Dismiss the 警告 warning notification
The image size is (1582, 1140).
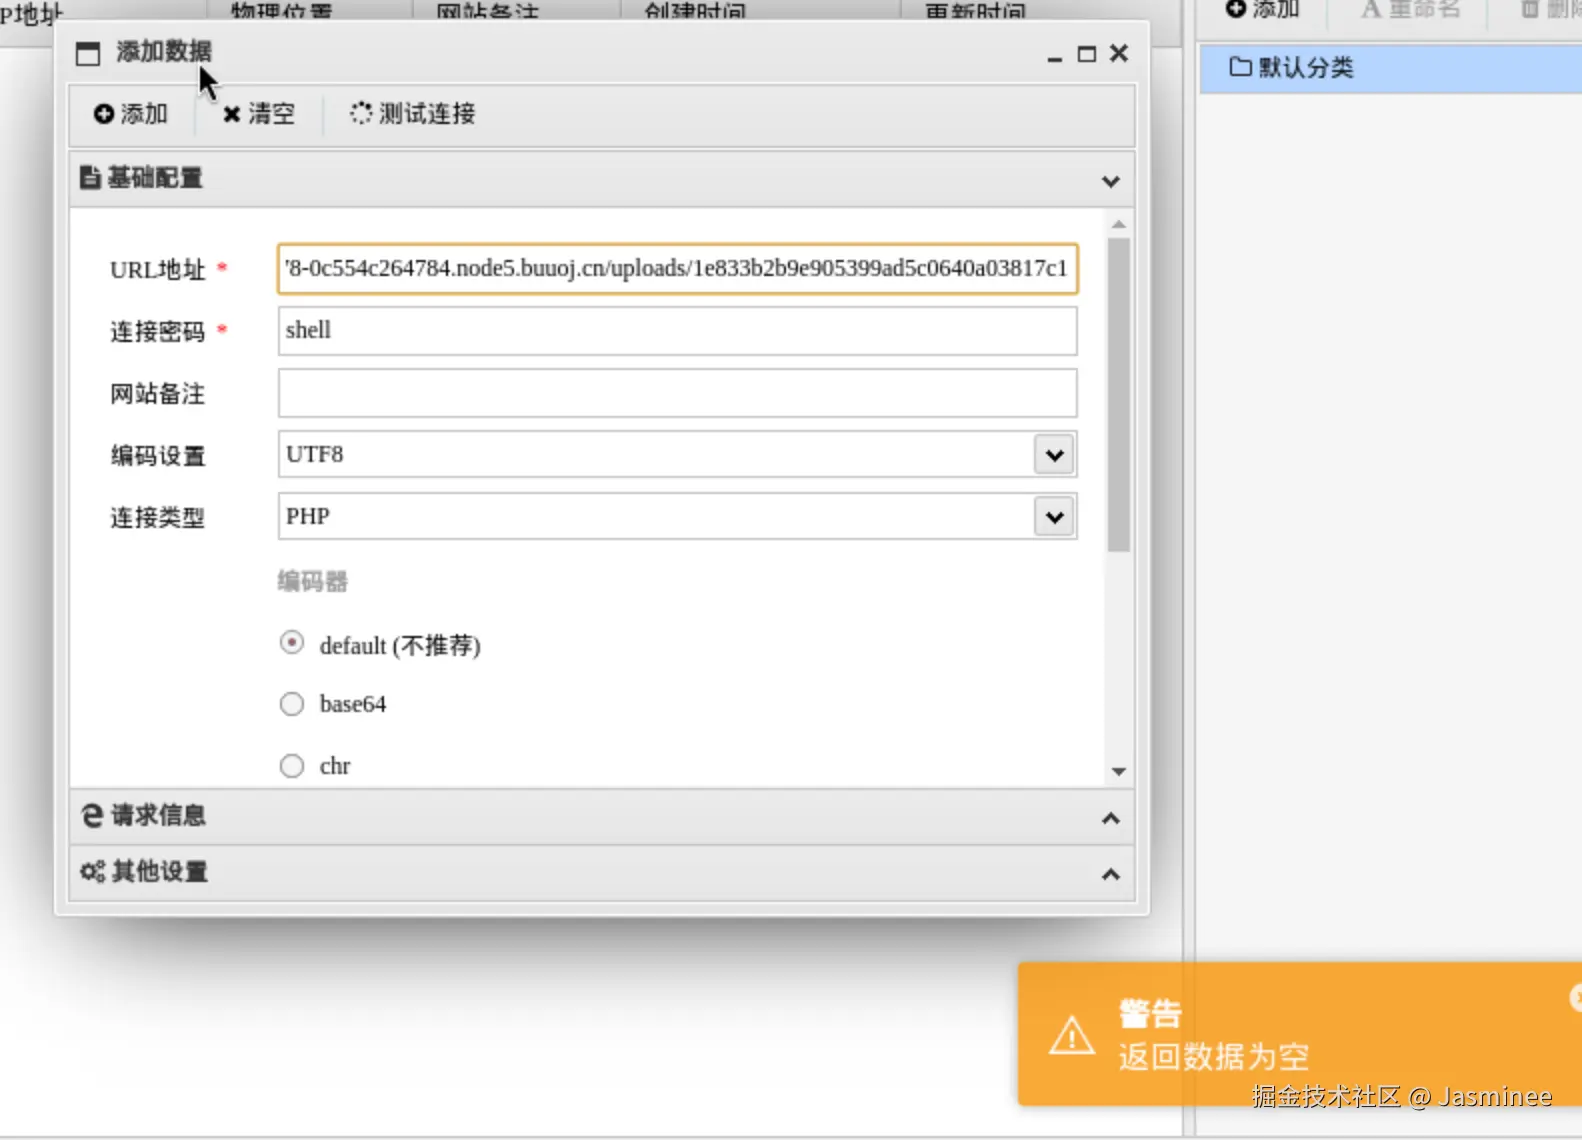coord(1576,997)
